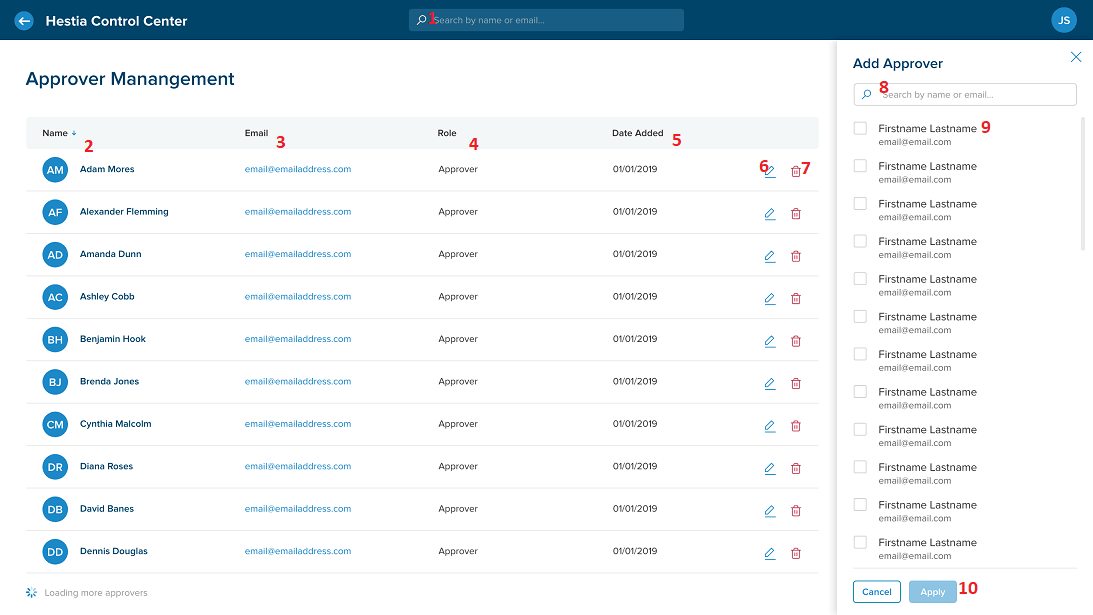
Task: Open Alexander Flemming's email address link
Action: (298, 212)
